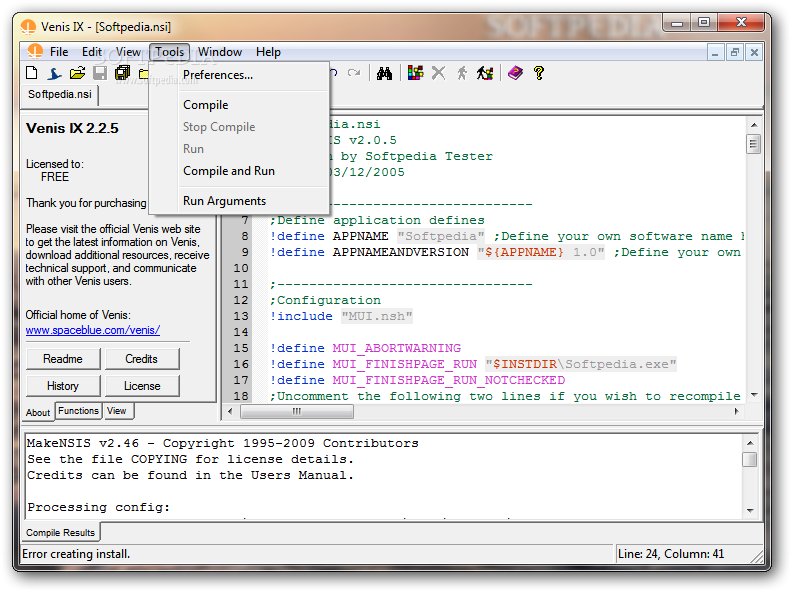Click the disabled Run menu entry
The image size is (792, 592).
click(x=239, y=149)
